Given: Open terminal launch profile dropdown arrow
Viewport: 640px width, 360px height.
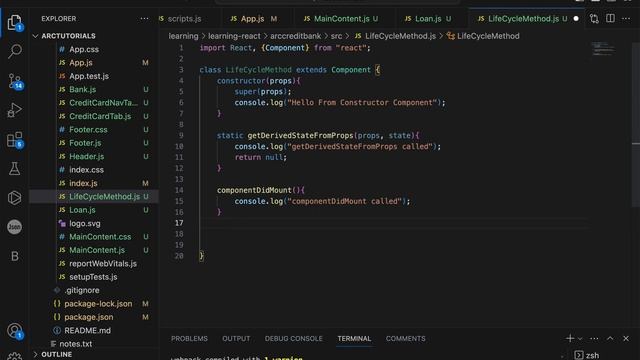Looking at the screenshot, I should coord(580,339).
